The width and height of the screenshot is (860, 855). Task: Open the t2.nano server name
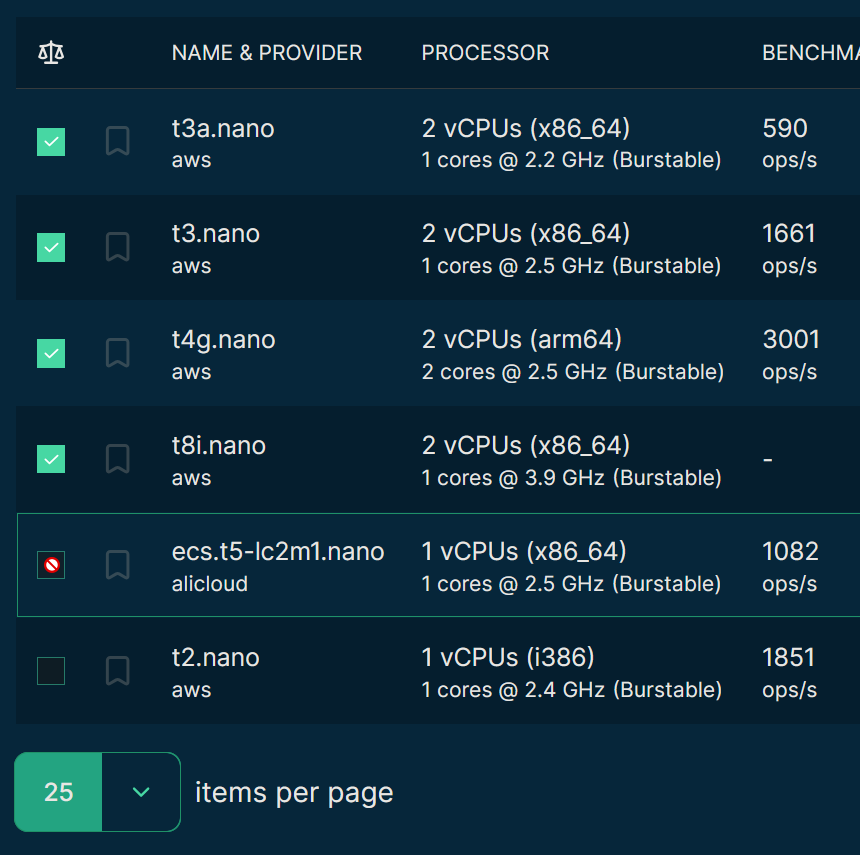(x=216, y=658)
